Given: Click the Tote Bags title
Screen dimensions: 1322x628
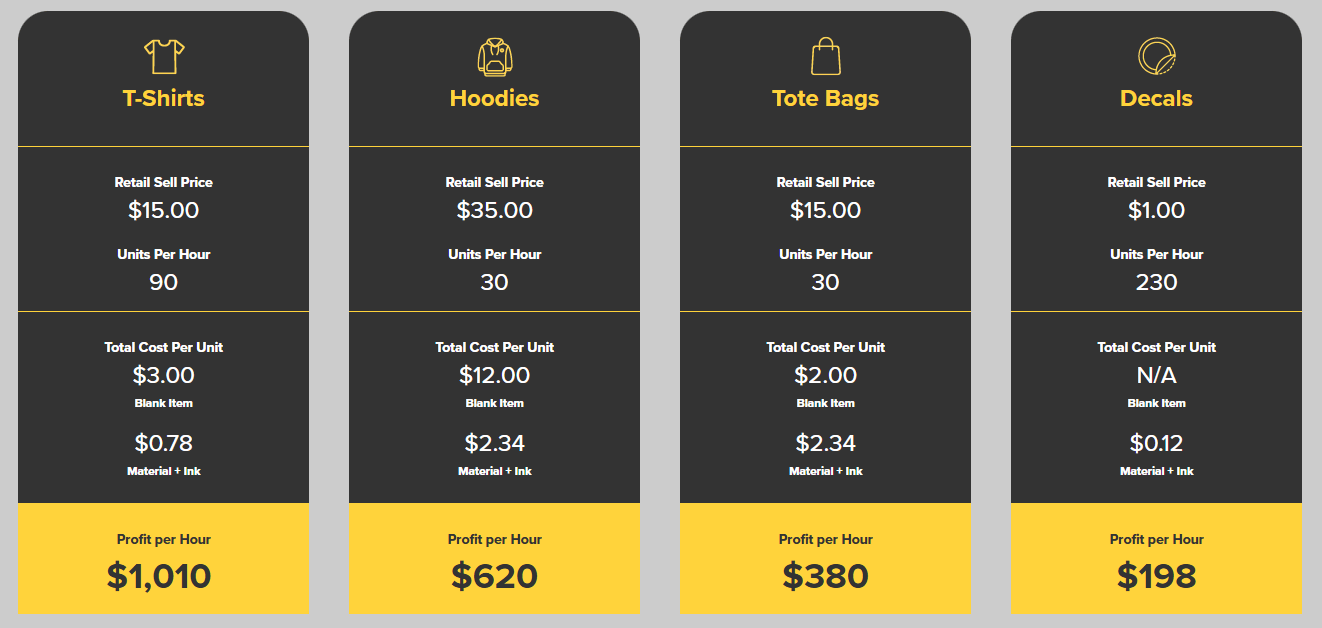Looking at the screenshot, I should click(x=826, y=98).
